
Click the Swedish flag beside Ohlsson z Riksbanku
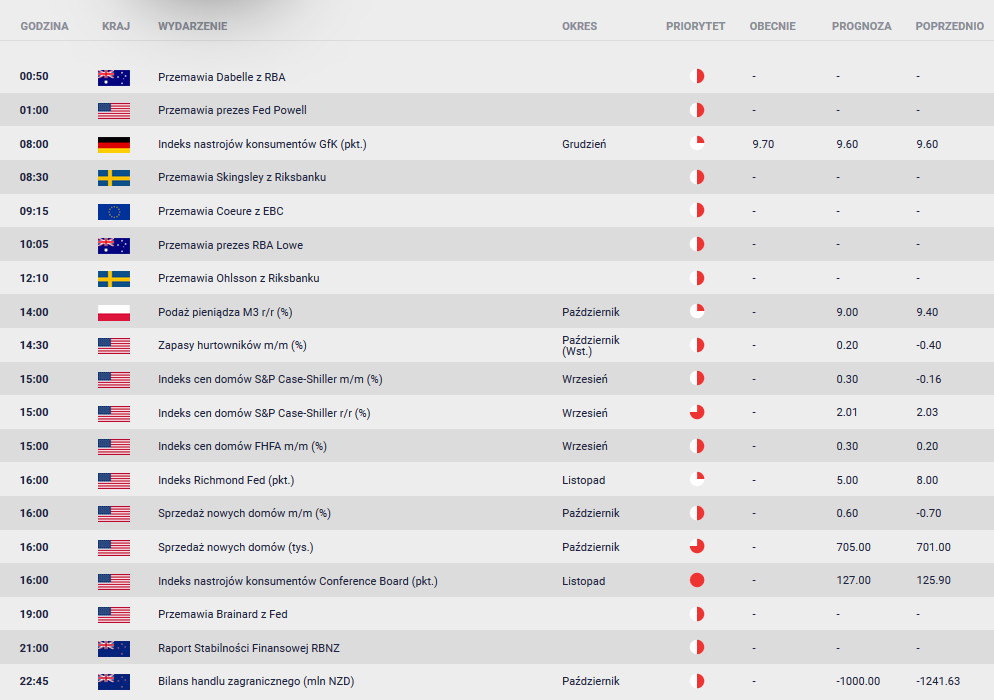point(113,279)
